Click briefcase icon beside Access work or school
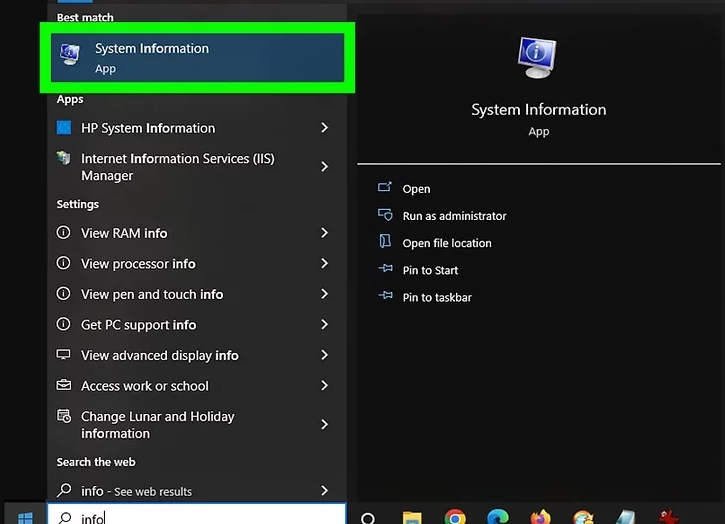 (x=64, y=385)
